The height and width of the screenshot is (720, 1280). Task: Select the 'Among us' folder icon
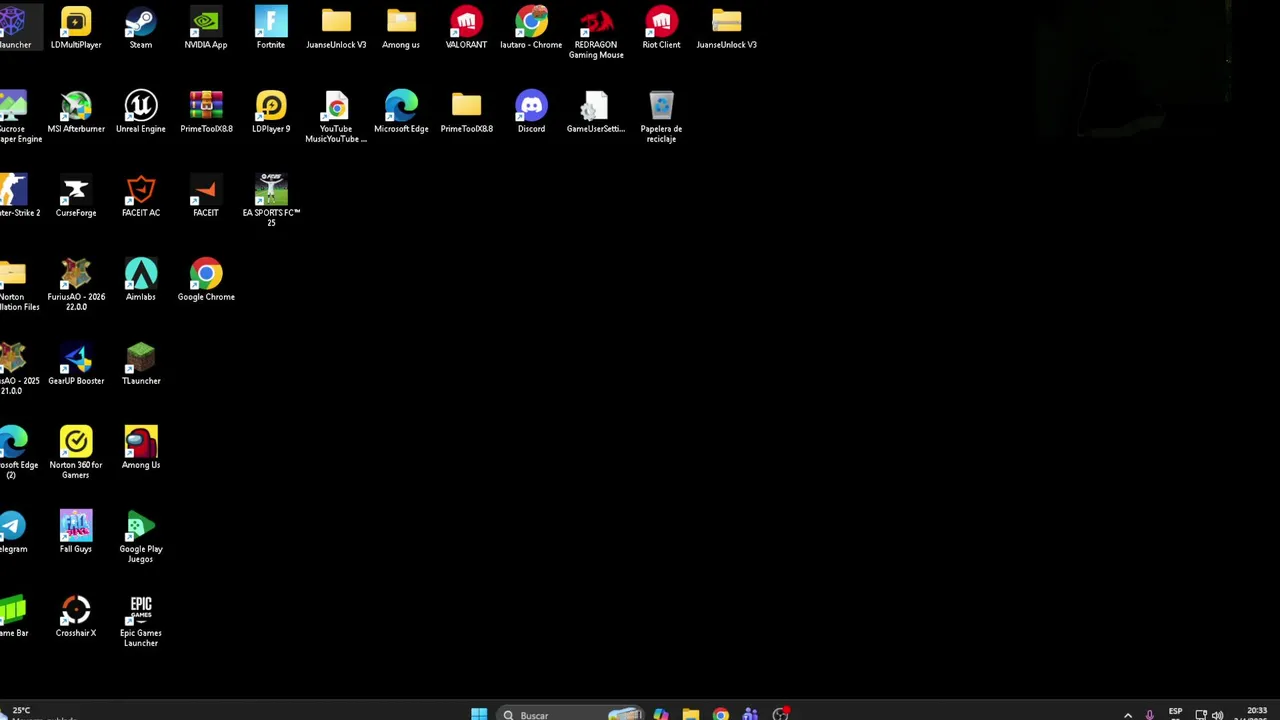coord(401,28)
